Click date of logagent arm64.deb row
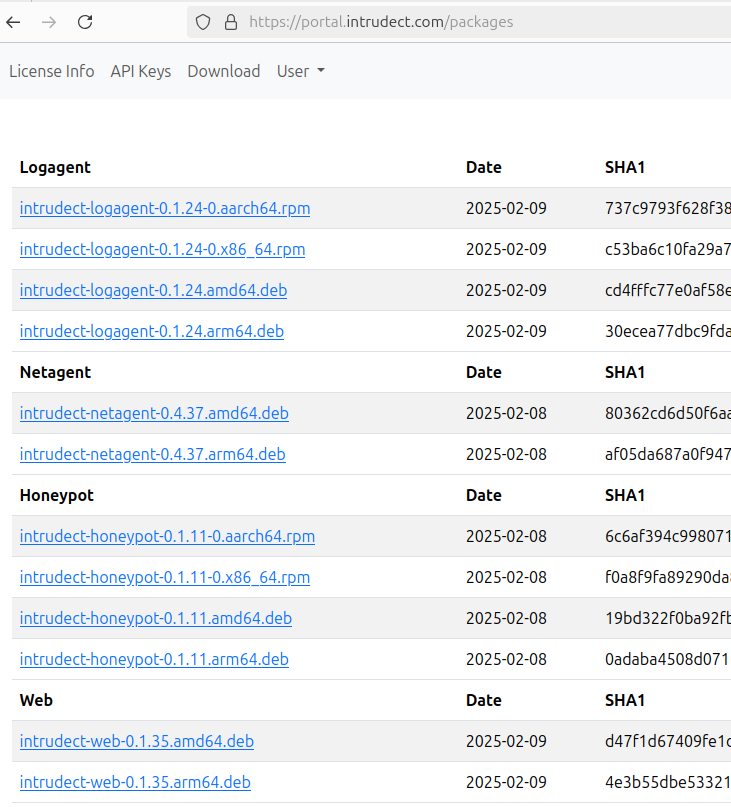The image size is (731, 810). click(506, 331)
